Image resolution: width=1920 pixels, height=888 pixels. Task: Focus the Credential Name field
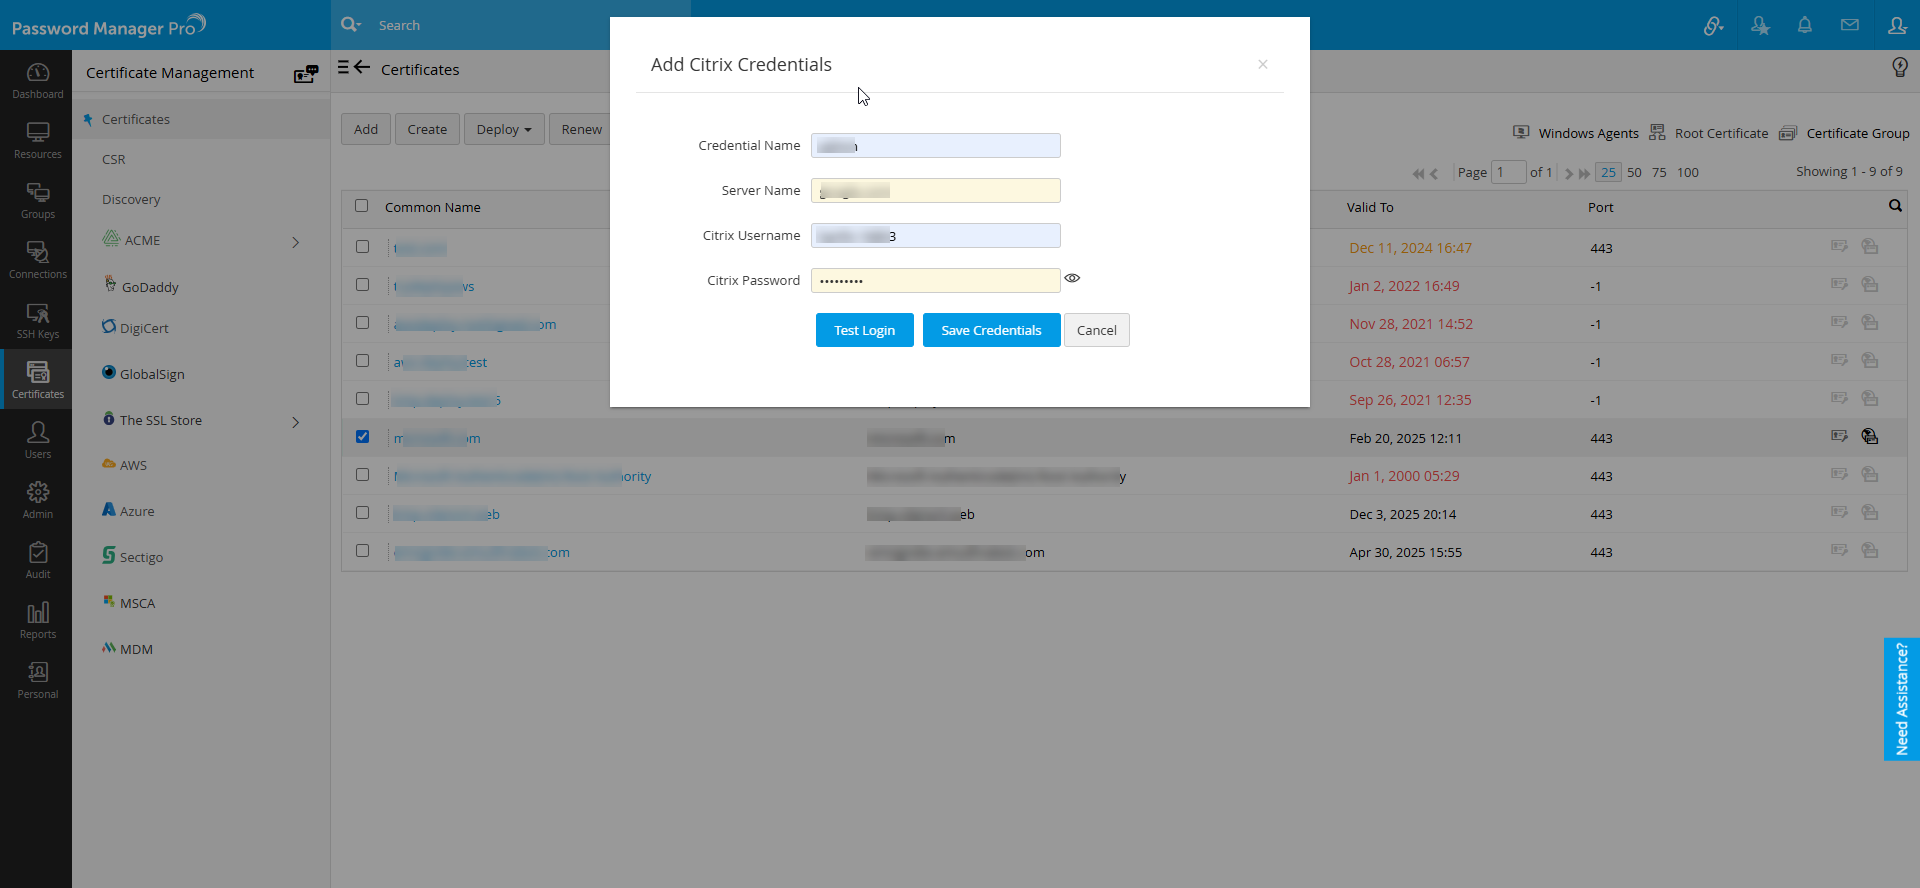click(936, 145)
